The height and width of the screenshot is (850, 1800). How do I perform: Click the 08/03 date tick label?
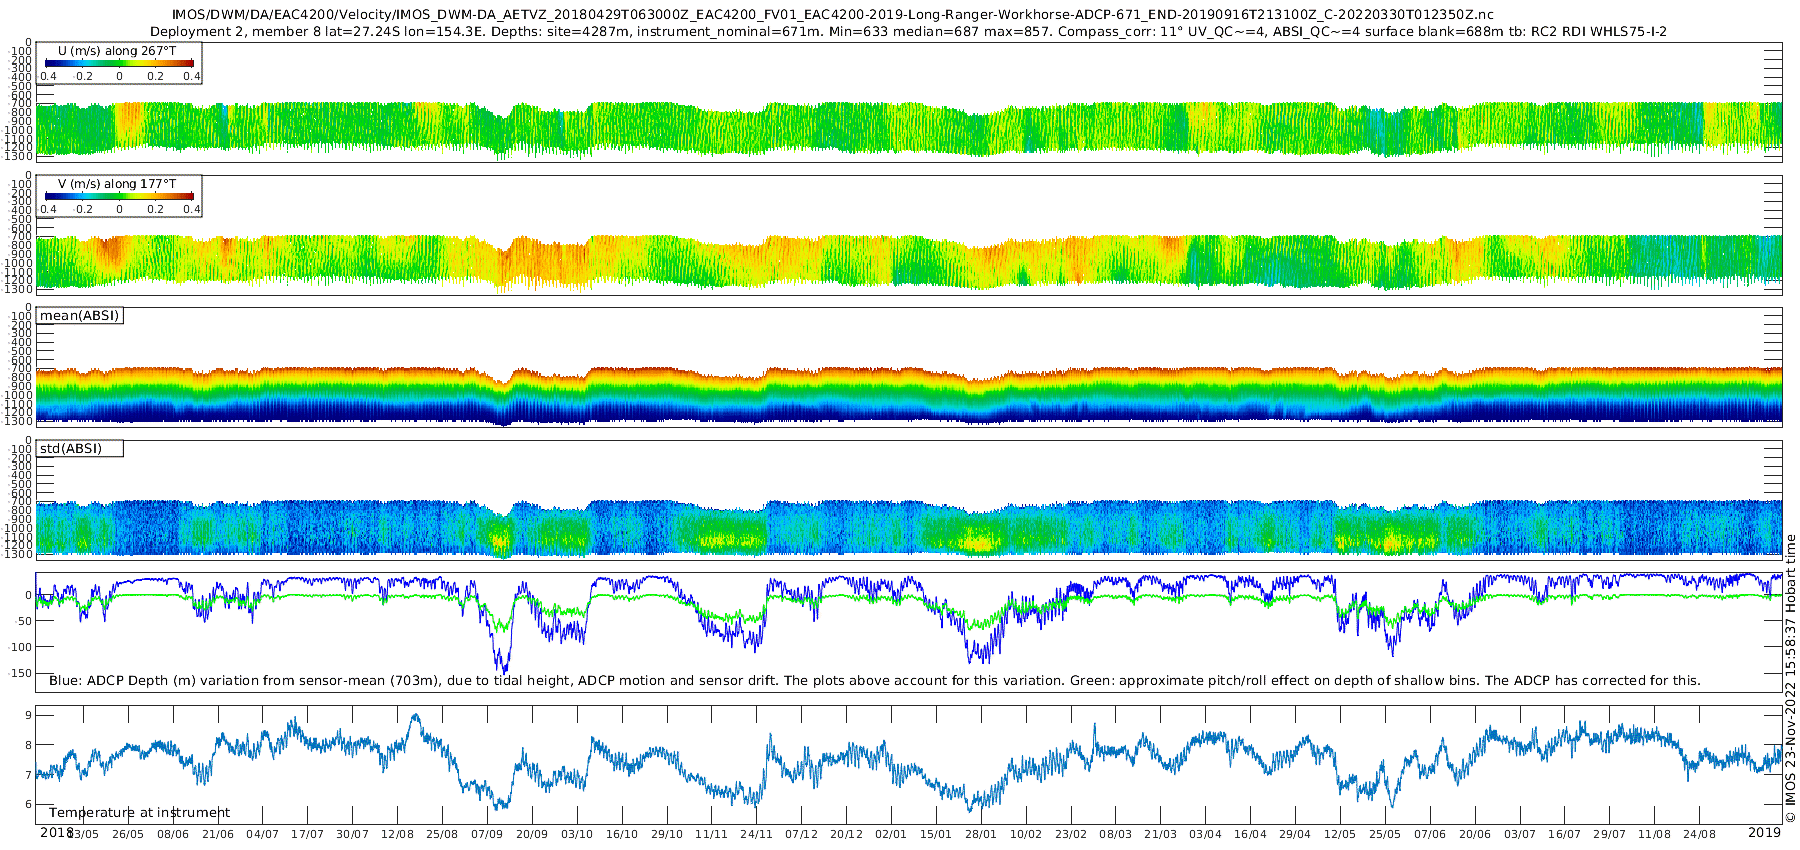pos(1116,834)
